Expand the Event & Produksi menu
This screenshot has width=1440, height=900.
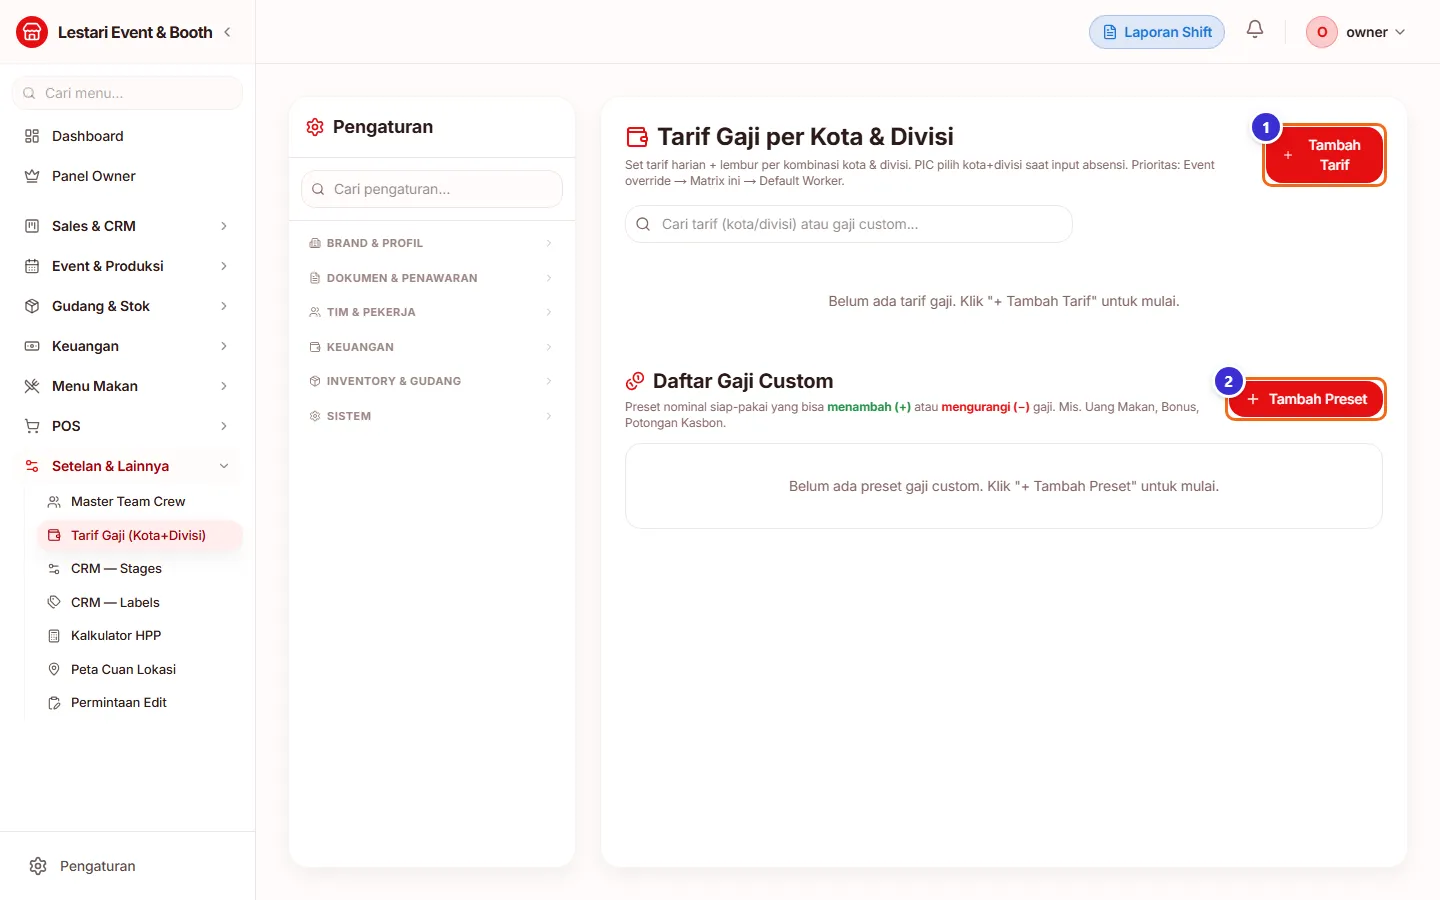127,266
